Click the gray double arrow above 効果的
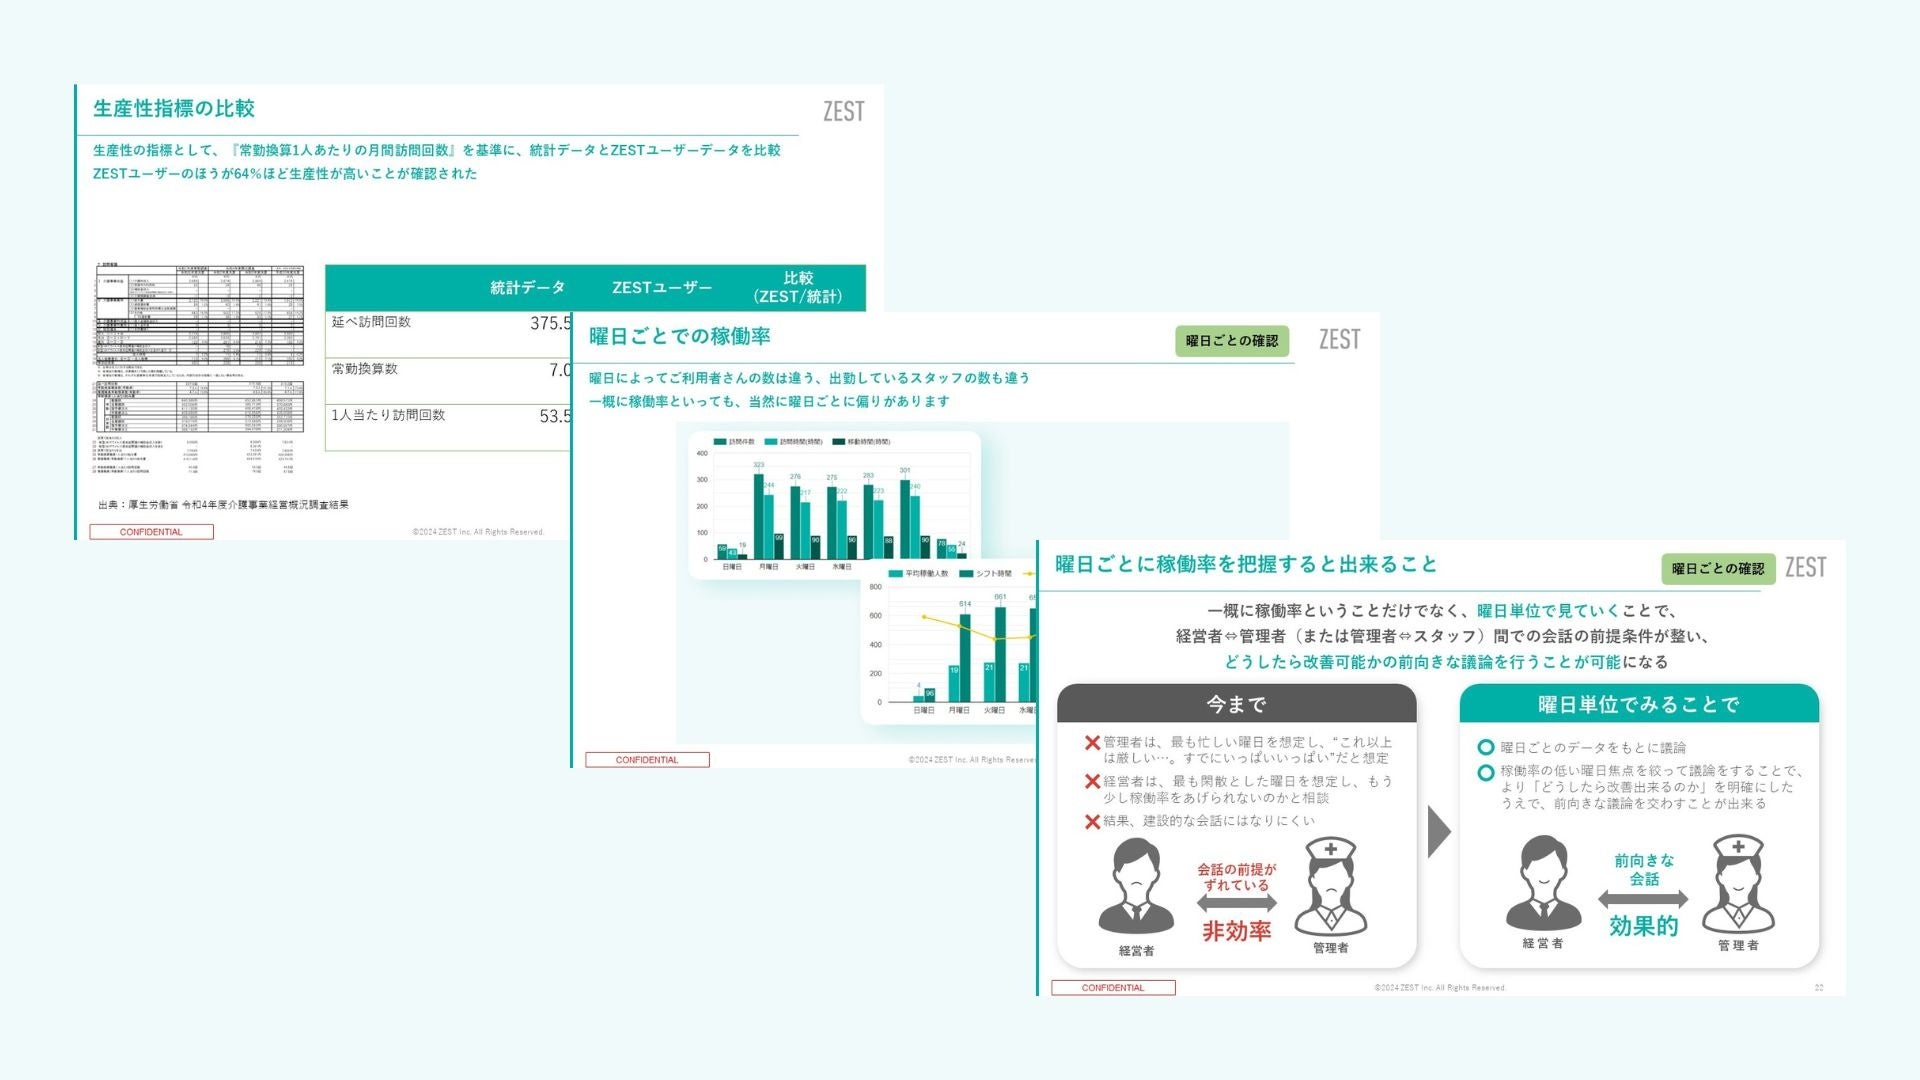The image size is (1920, 1080). [1642, 899]
